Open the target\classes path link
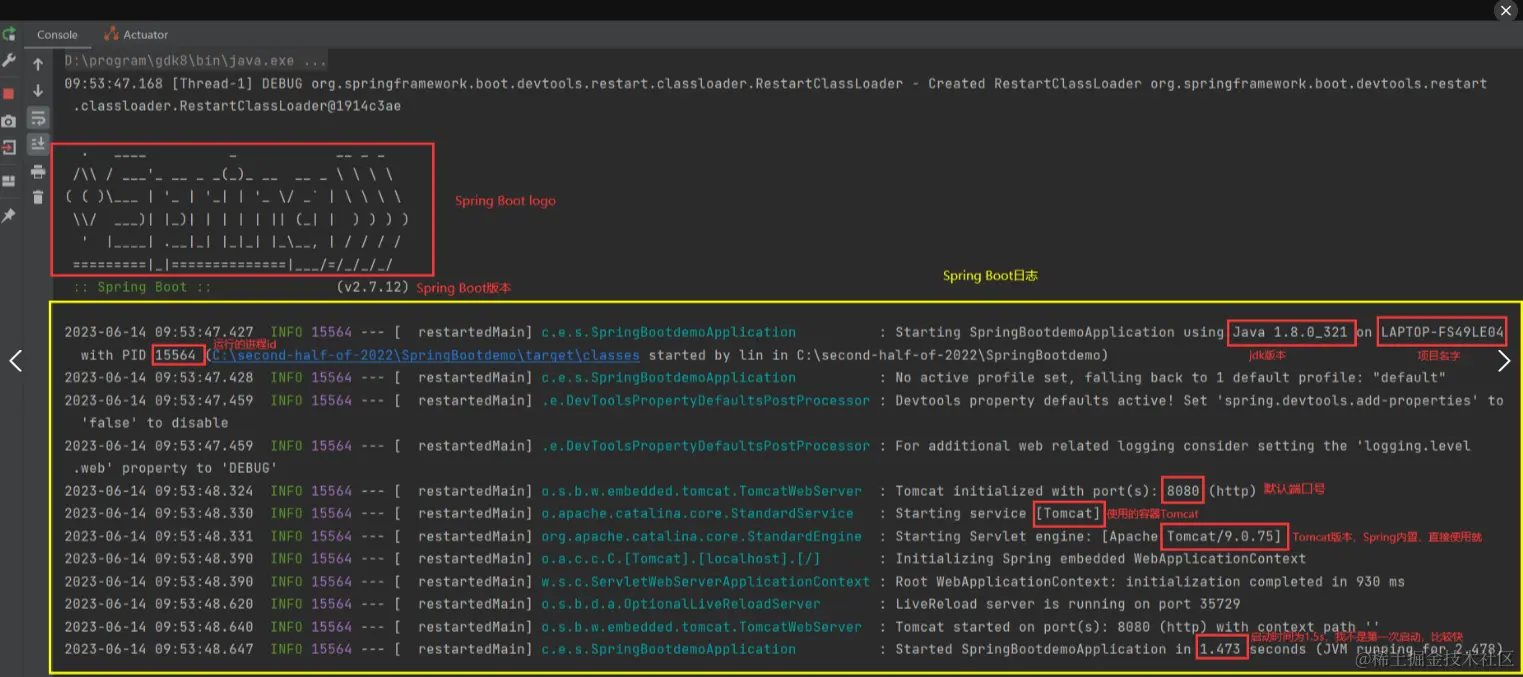This screenshot has height=677, width=1523. 425,355
